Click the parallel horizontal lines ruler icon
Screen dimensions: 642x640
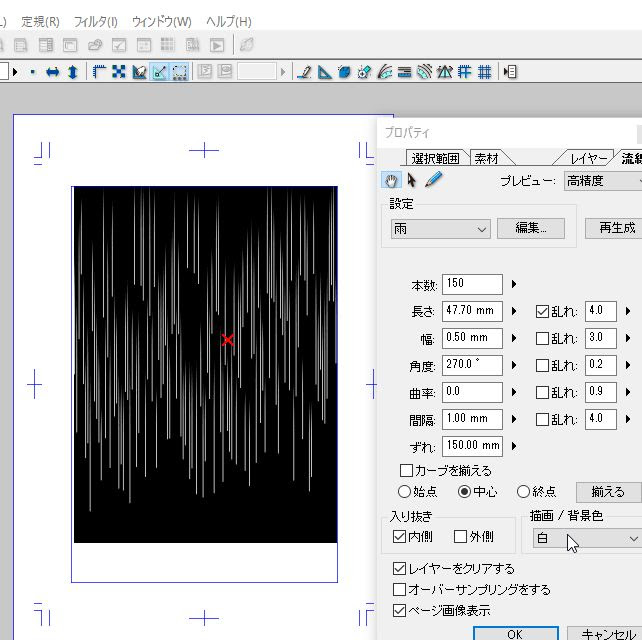point(404,72)
